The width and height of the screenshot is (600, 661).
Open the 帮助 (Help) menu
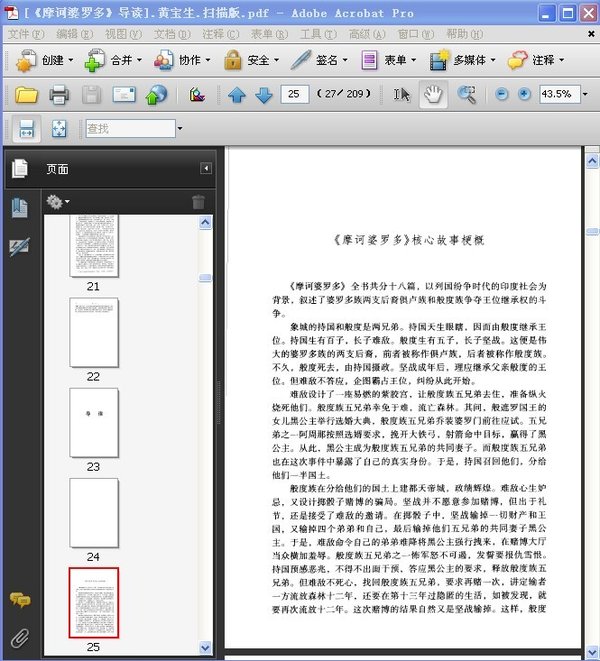point(465,34)
